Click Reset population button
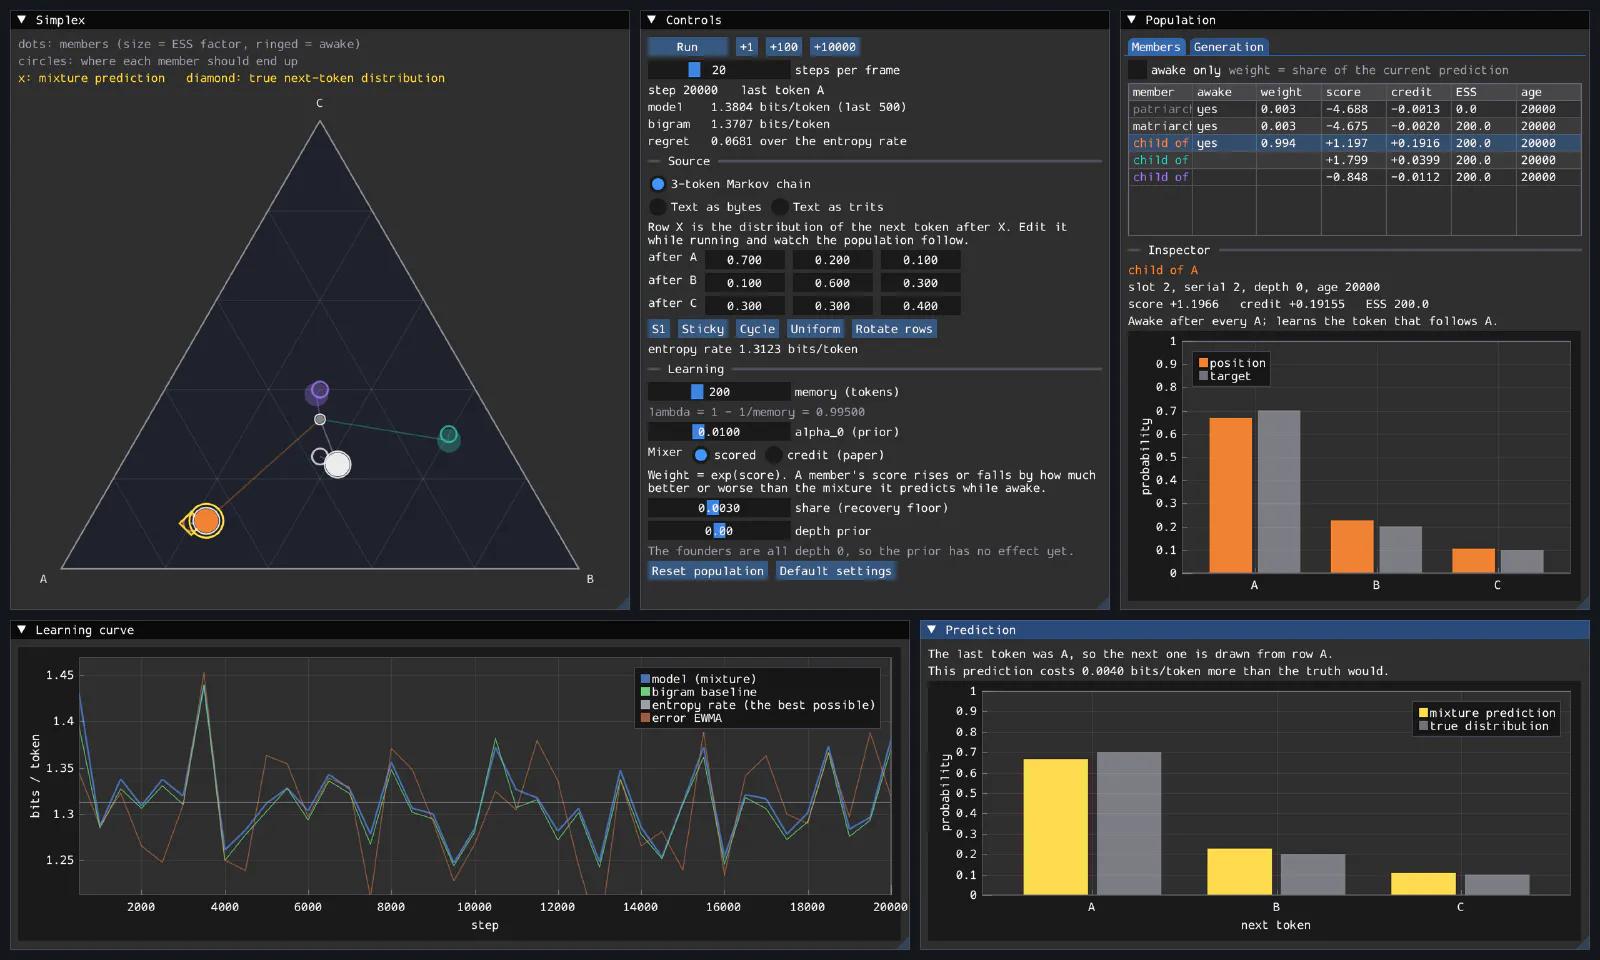The height and width of the screenshot is (960, 1600). tap(708, 571)
